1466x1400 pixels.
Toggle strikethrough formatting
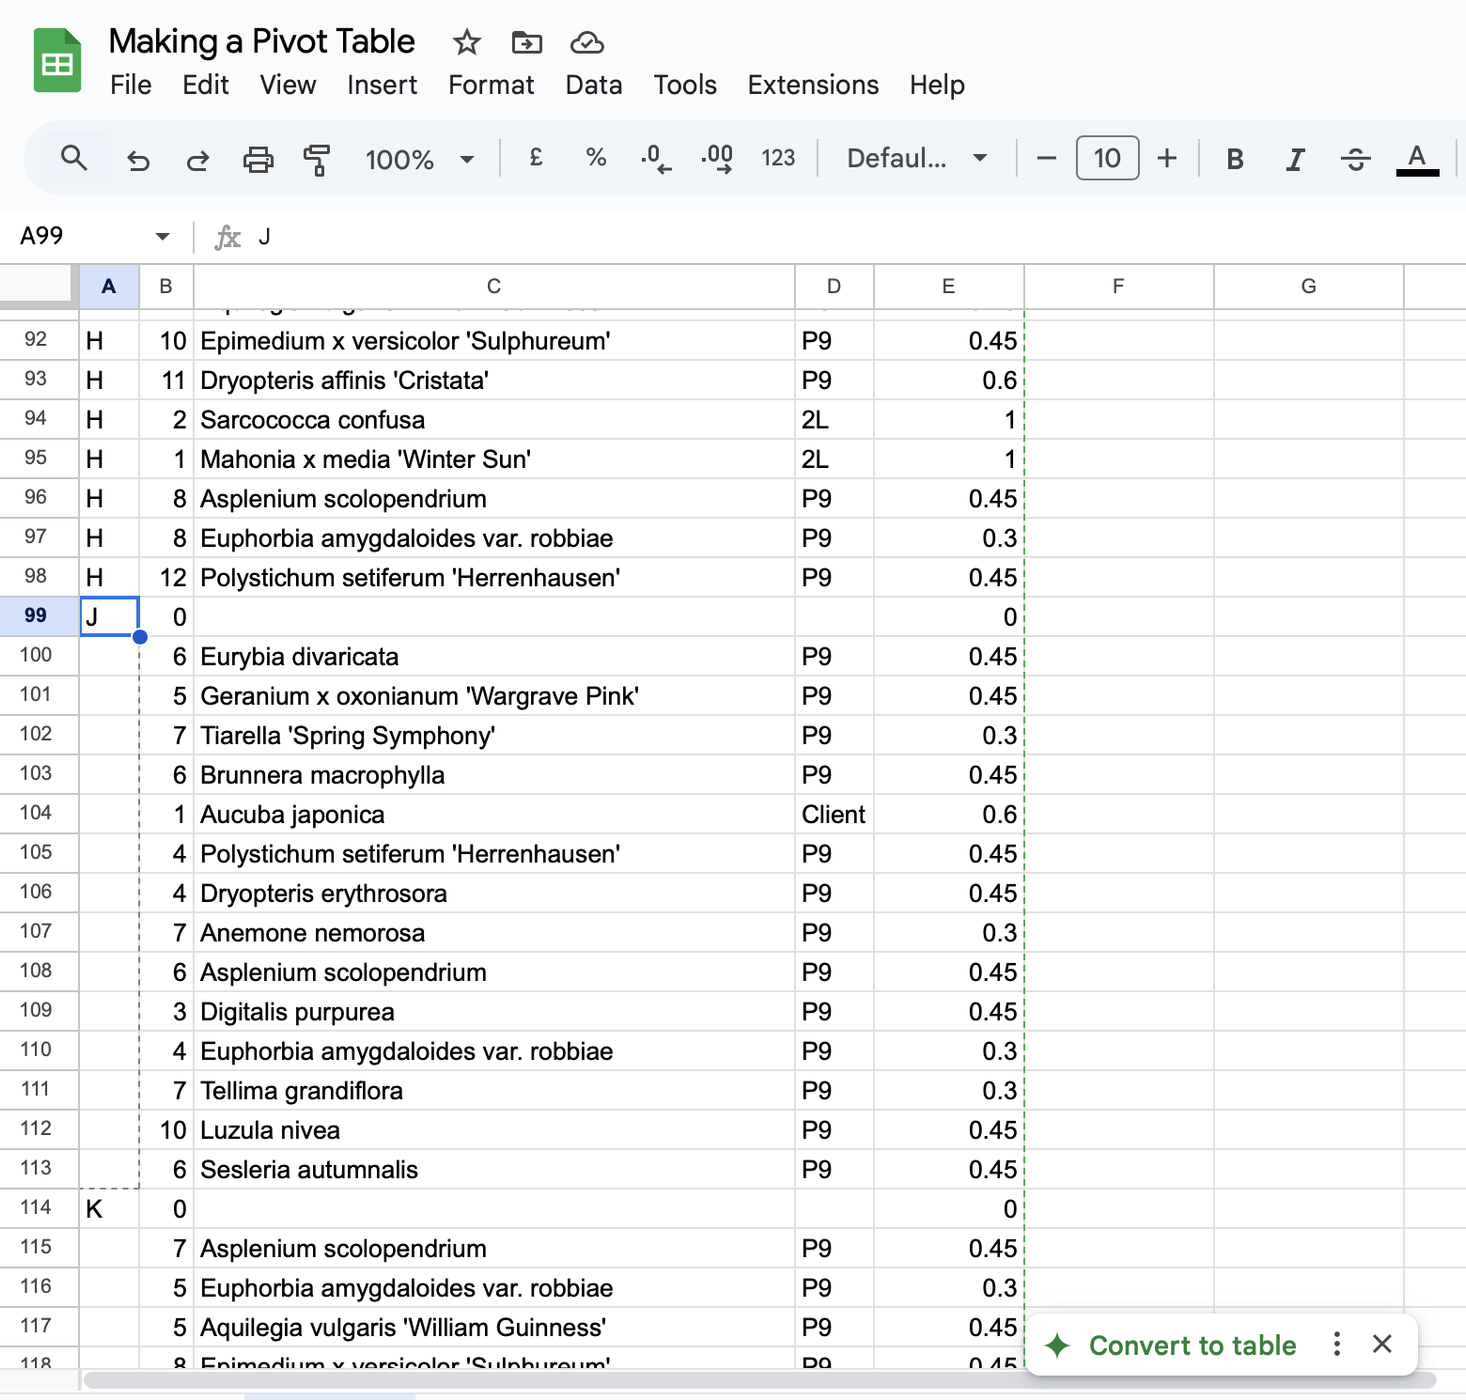click(x=1355, y=158)
